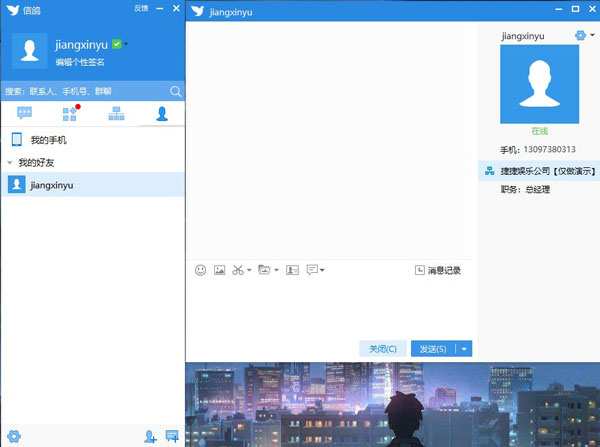Click the contact card icon in chat toolbar
Viewport: 600px width, 447px height.
tap(292, 270)
